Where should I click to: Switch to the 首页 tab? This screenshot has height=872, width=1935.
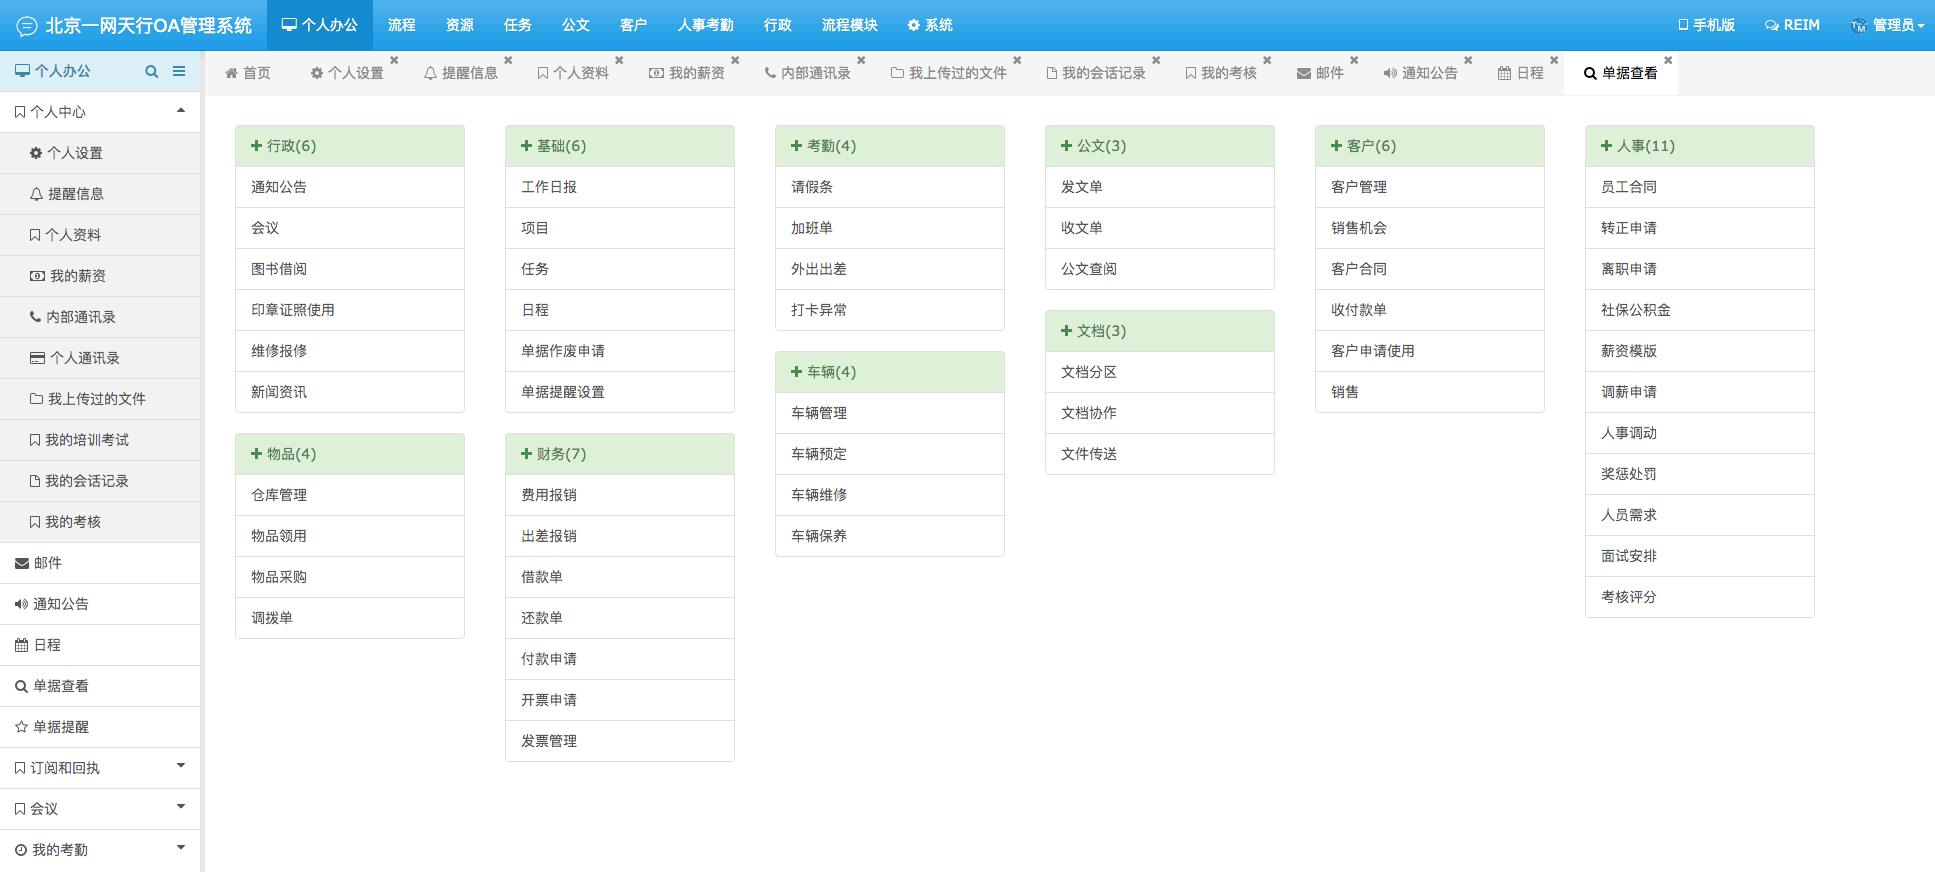(x=248, y=73)
